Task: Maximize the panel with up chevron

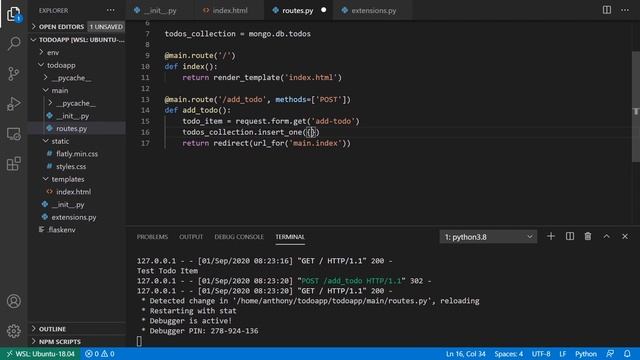Action: (x=607, y=236)
